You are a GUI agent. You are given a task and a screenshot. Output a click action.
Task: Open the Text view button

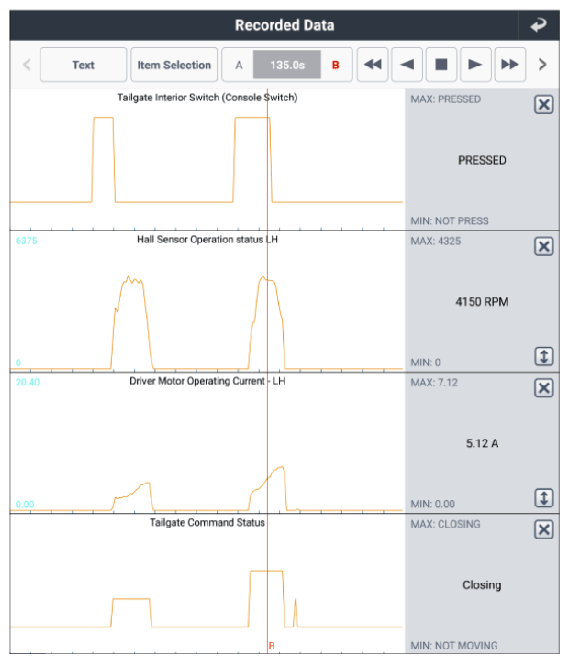(x=83, y=65)
